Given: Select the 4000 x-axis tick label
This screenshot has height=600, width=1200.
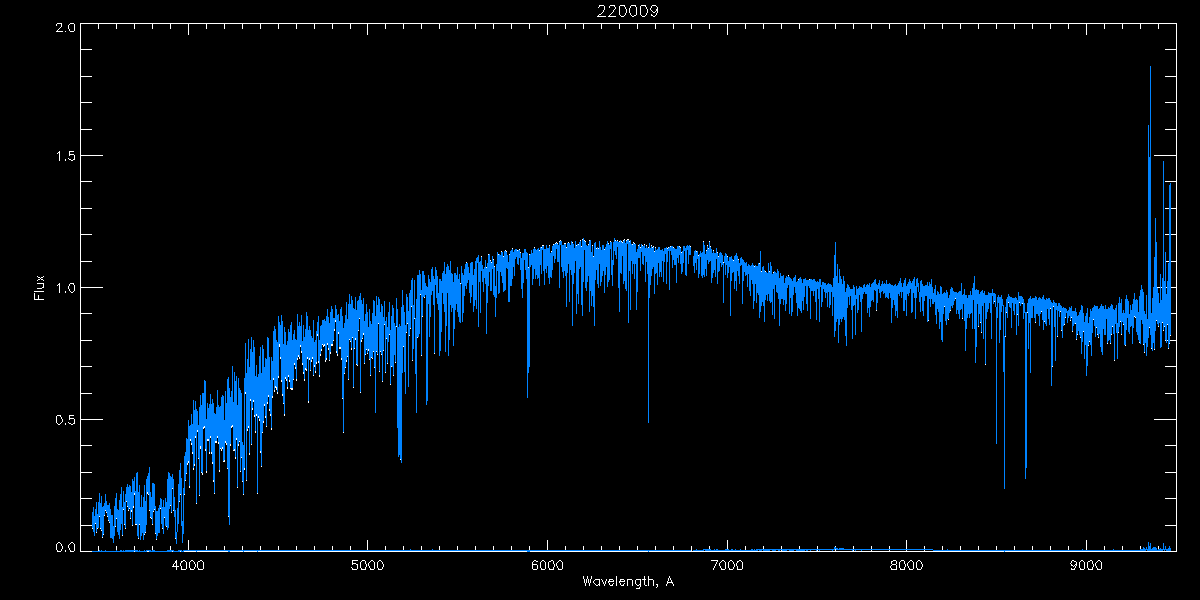Looking at the screenshot, I should click(188, 564).
